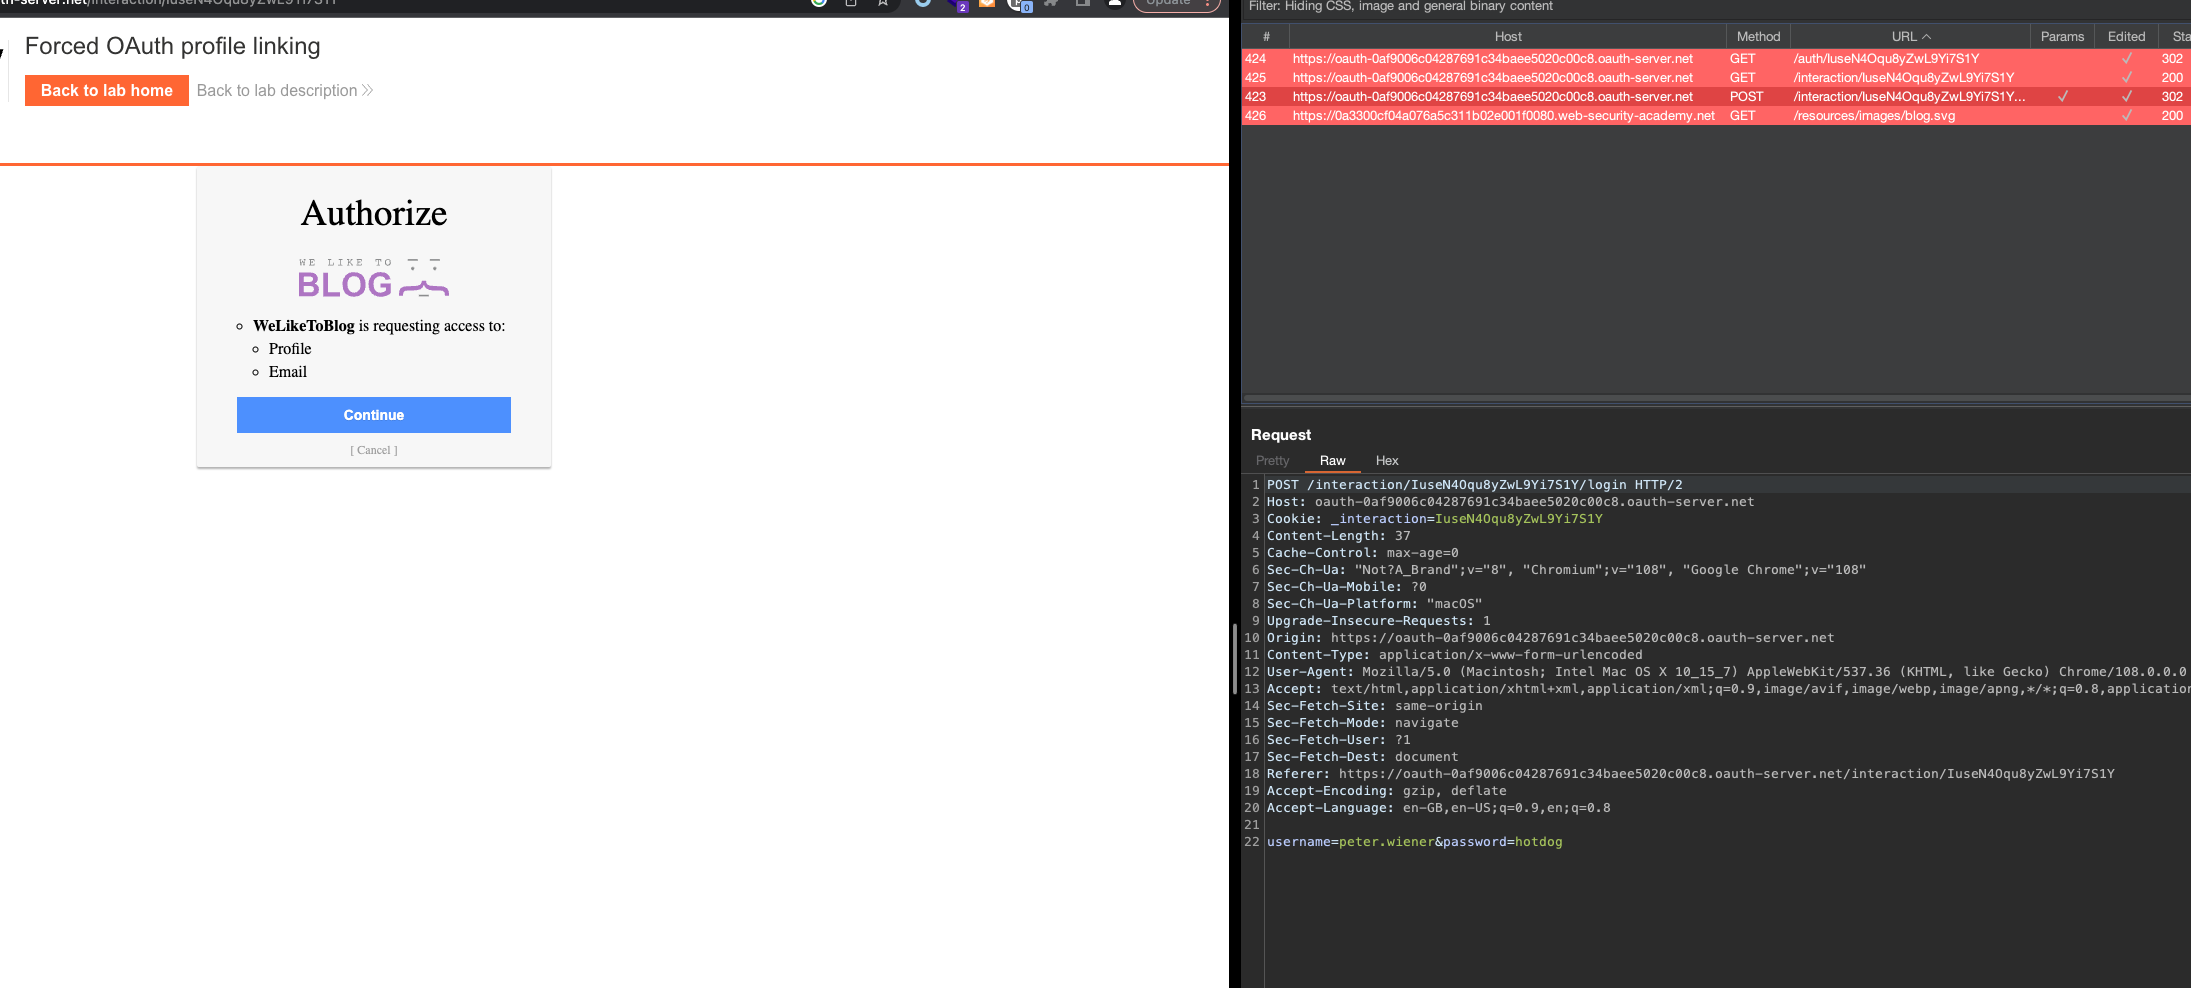Screen dimensions: 2191x988
Task: Click the orange Back to lab home button
Action: click(x=107, y=90)
